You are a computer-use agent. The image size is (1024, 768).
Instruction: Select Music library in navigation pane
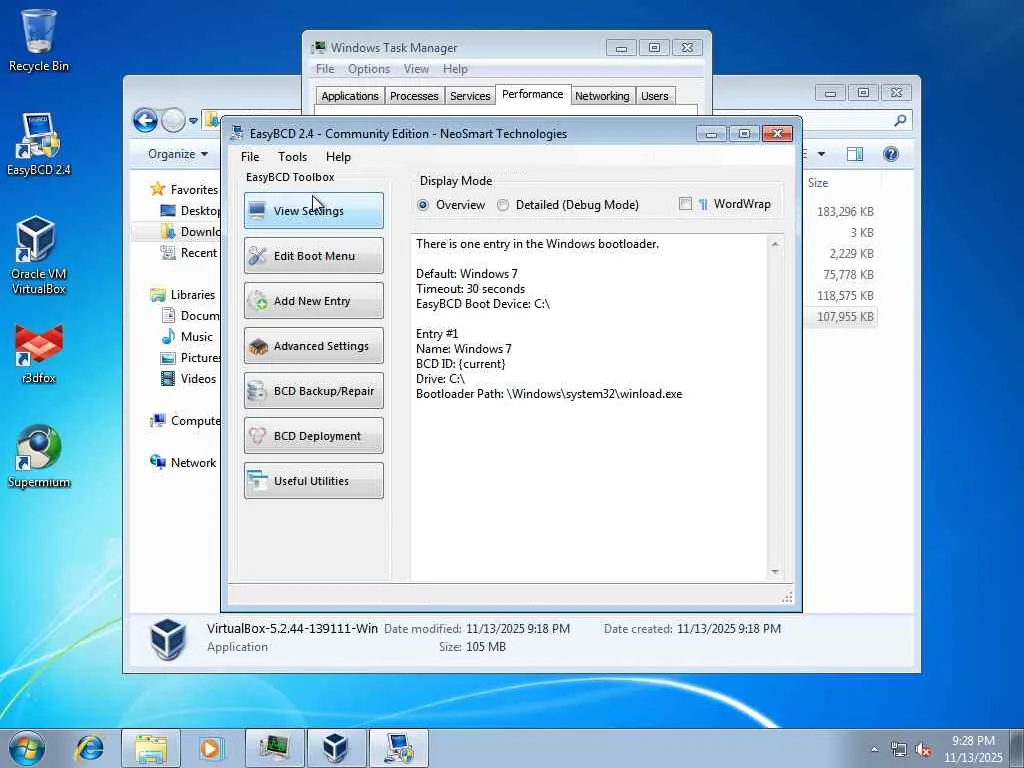(x=187, y=336)
